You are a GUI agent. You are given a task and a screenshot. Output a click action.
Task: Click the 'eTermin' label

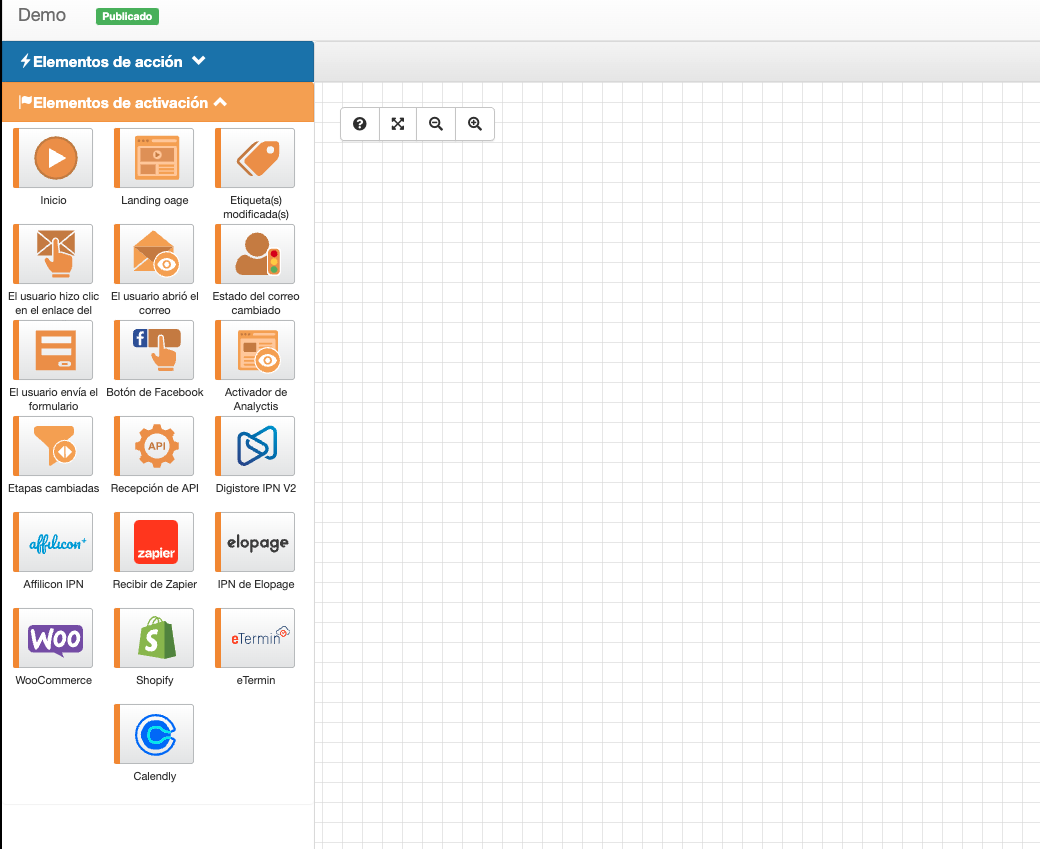(x=256, y=680)
